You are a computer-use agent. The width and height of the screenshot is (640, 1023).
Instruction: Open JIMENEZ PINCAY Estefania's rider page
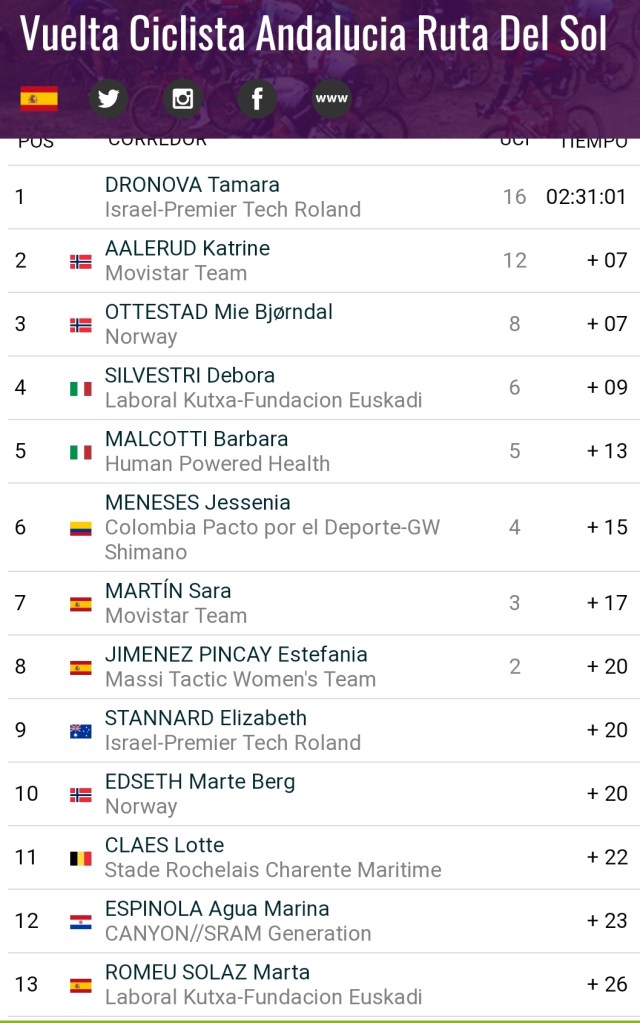(236, 655)
